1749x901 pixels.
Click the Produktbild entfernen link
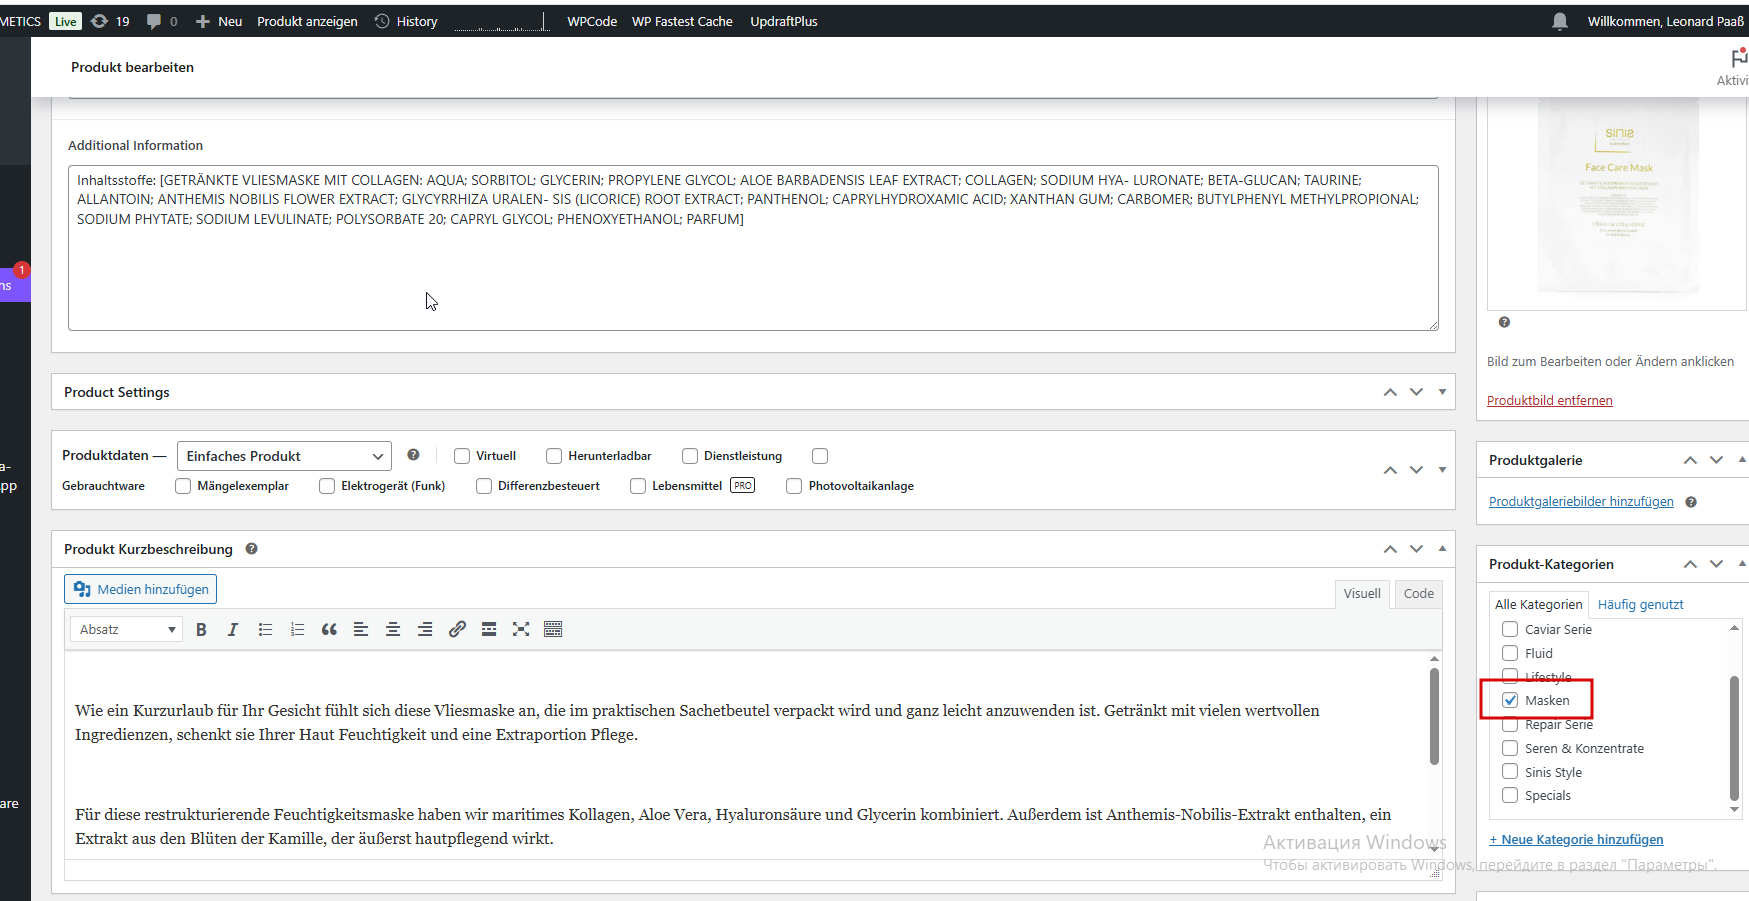(1549, 400)
